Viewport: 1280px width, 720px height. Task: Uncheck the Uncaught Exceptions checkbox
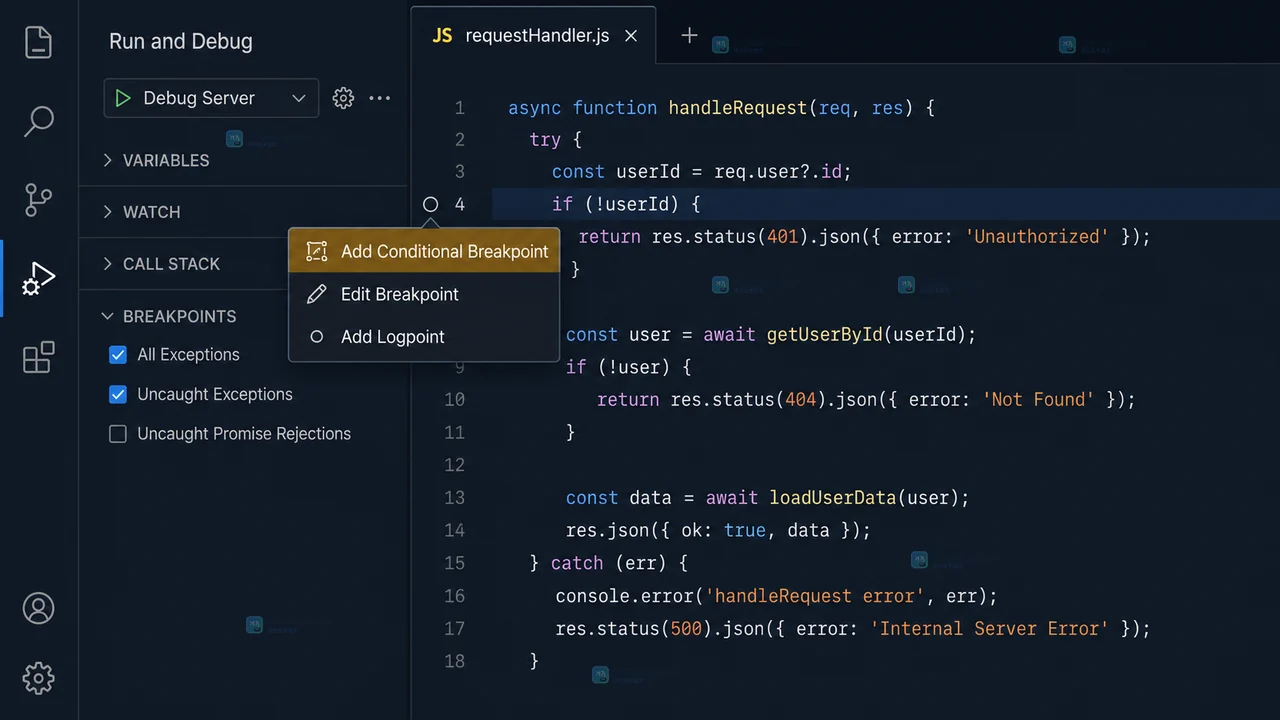(118, 394)
